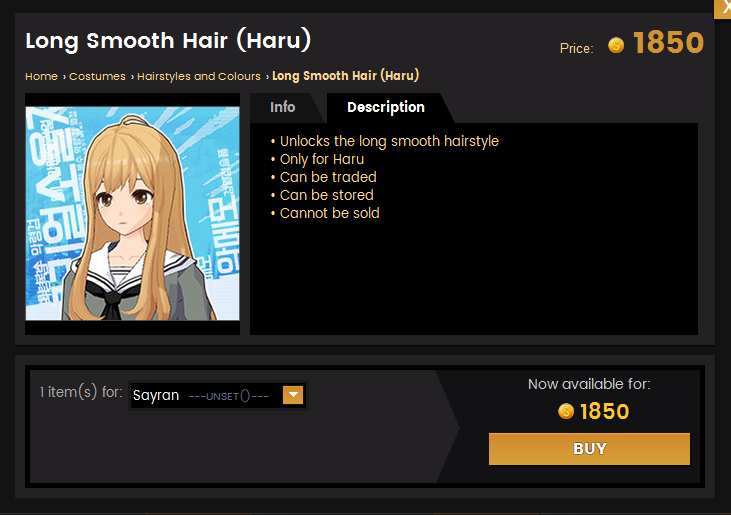Click the 'Unlocks the long smooth hairstyle' line
Image resolution: width=731 pixels, height=515 pixels.
coord(389,141)
